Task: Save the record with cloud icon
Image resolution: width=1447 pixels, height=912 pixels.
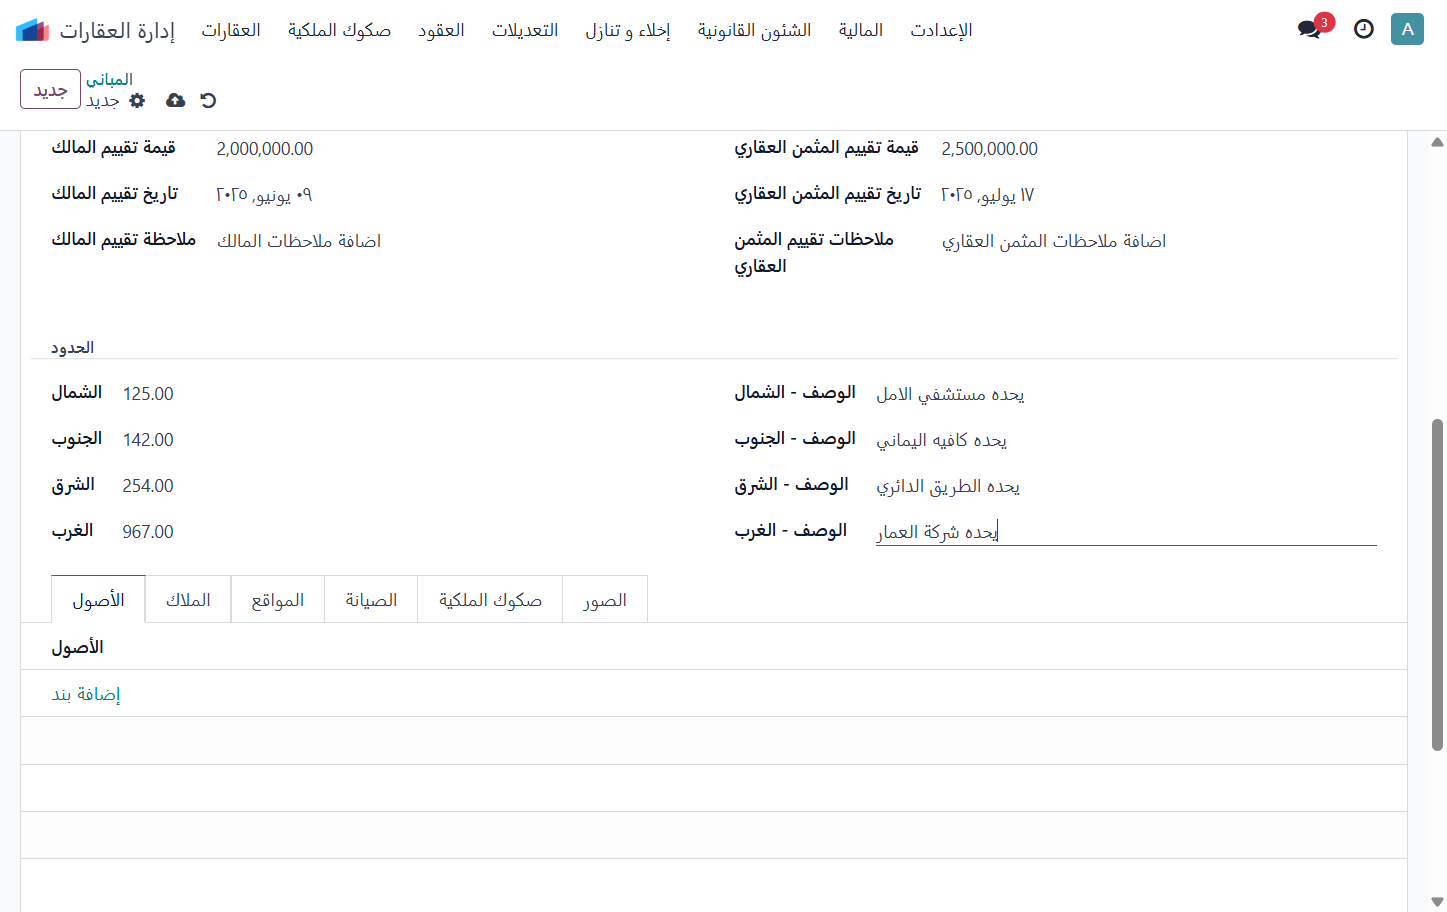Action: tap(175, 100)
